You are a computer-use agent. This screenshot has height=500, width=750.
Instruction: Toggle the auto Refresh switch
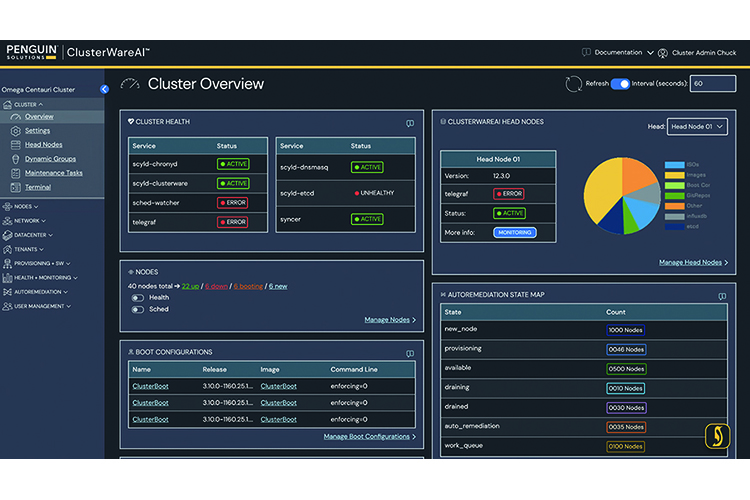tap(620, 84)
